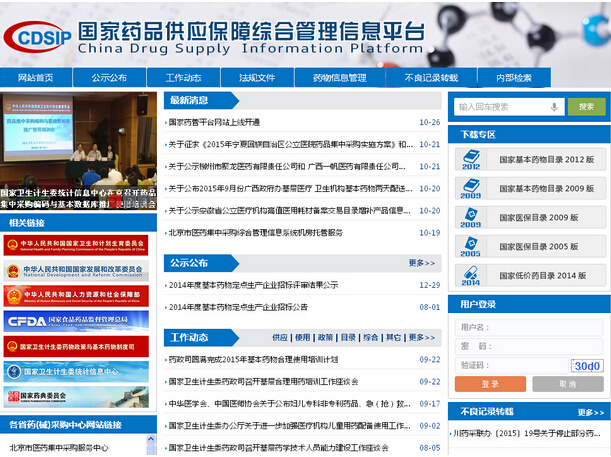The image size is (611, 457).
Task: Open the 2015年宁夏 procurement plan news item
Action: (291, 145)
